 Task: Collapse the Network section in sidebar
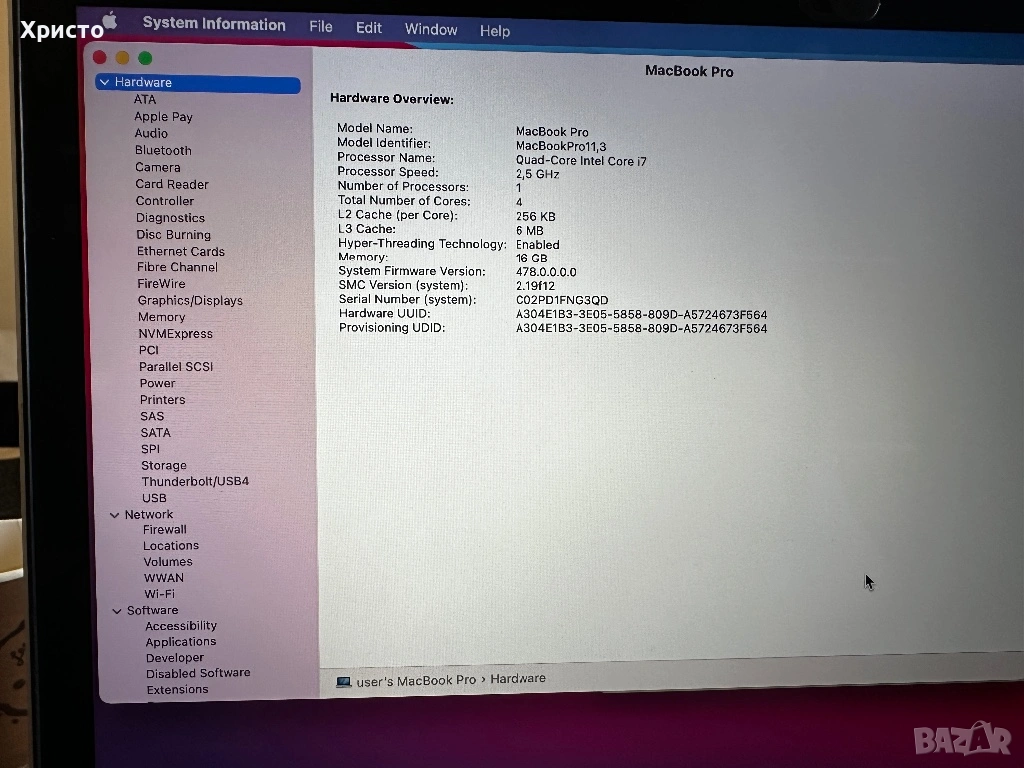click(115, 515)
